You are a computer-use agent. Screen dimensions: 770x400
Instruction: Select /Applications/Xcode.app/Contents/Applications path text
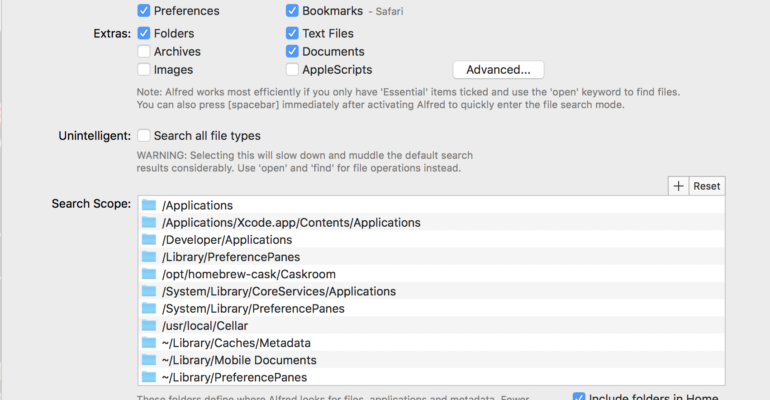pos(291,222)
